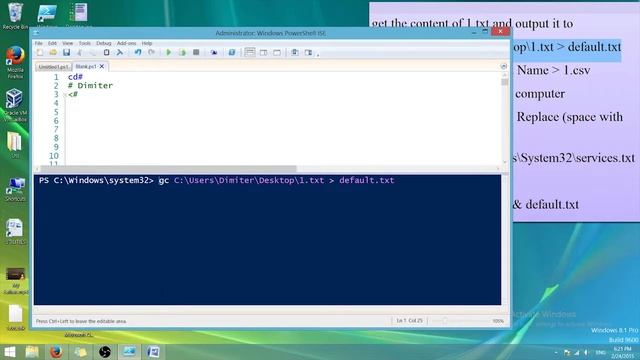
Task: Click the New script toolbar icon
Action: [x=40, y=52]
